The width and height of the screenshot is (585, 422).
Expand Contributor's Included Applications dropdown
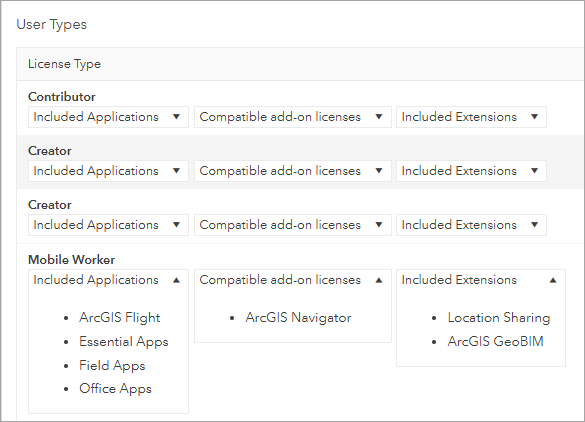[x=108, y=117]
